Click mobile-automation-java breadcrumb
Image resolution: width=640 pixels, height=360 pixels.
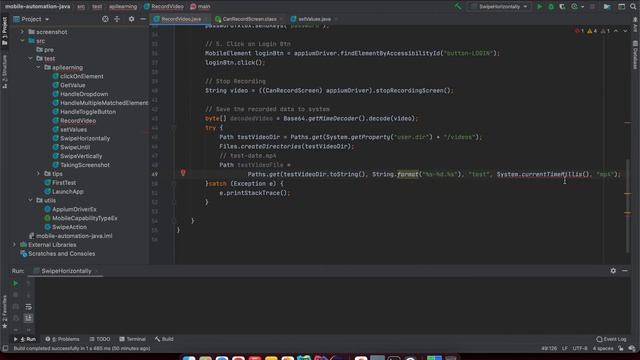pyautogui.click(x=38, y=7)
